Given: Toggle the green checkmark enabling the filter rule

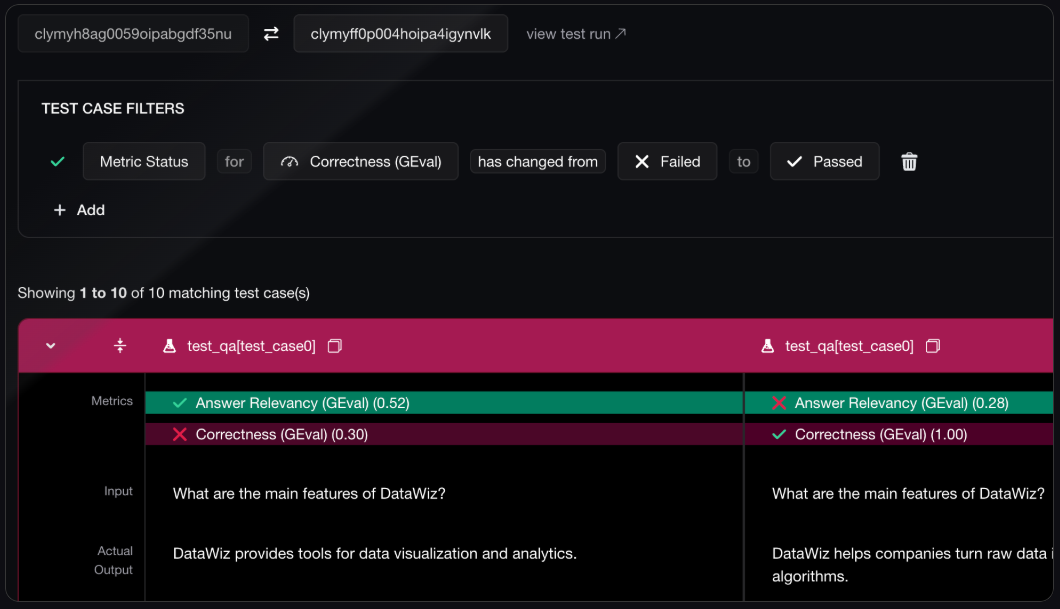Looking at the screenshot, I should pos(57,160).
